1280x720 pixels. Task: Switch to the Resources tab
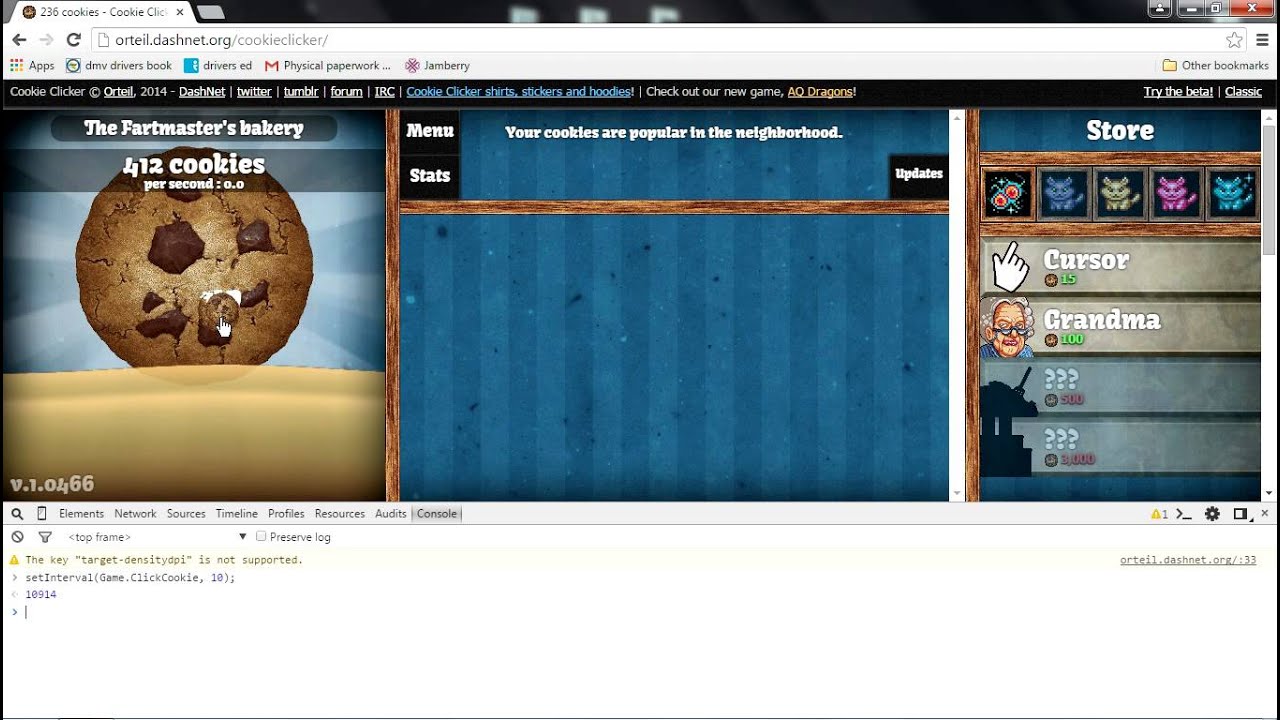point(340,513)
